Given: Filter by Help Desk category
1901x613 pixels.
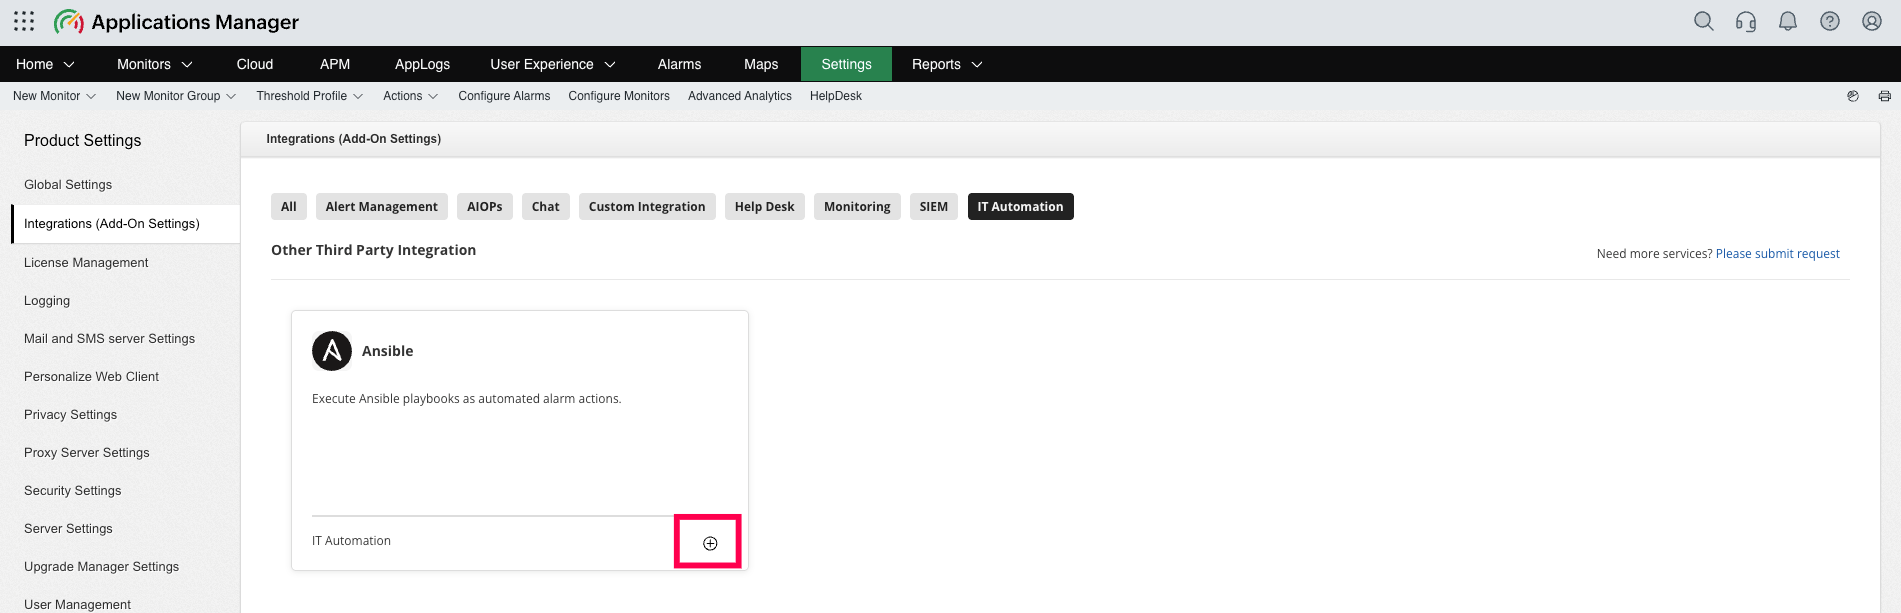Looking at the screenshot, I should 765,207.
